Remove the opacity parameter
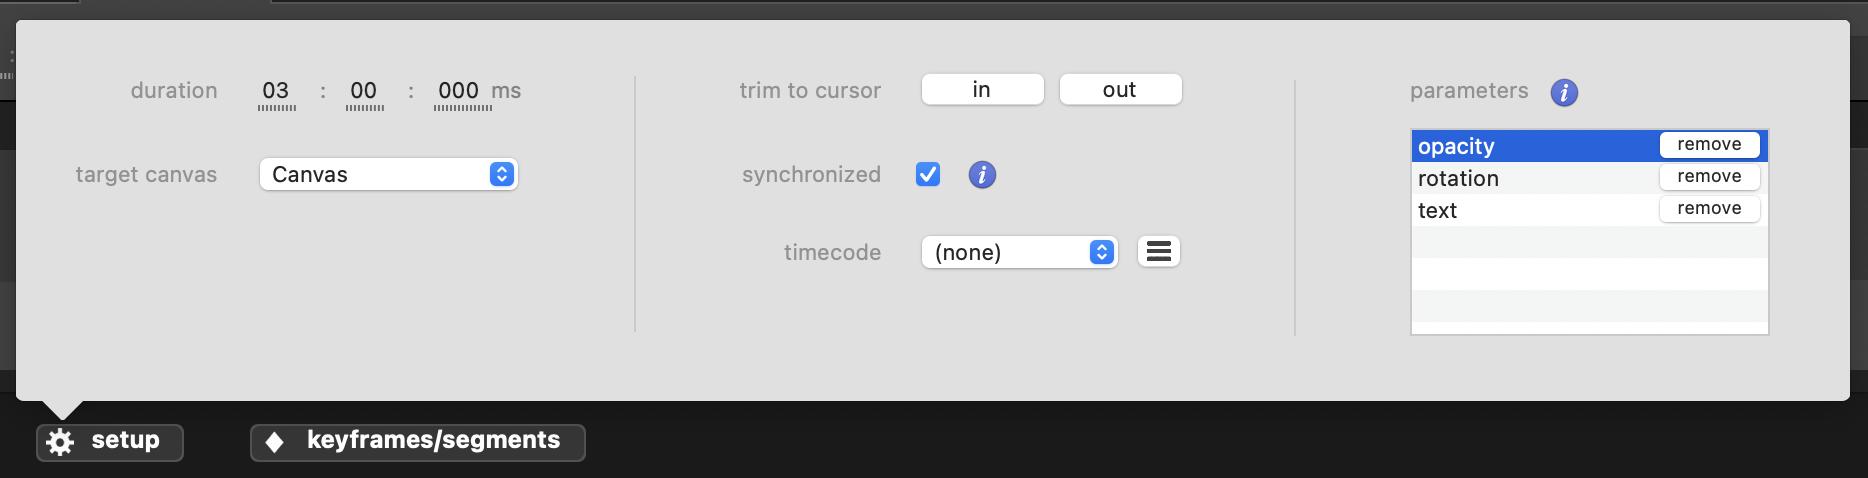1868x478 pixels. point(1709,145)
